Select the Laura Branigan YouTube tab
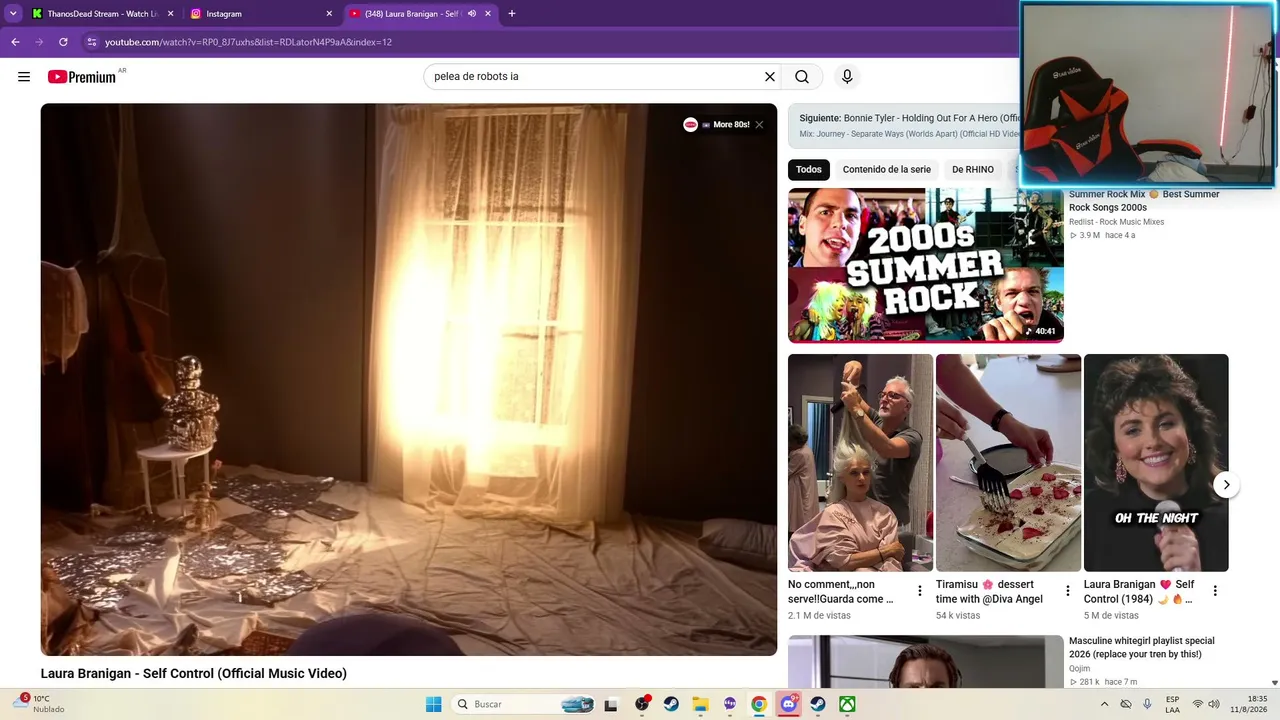 click(x=421, y=14)
